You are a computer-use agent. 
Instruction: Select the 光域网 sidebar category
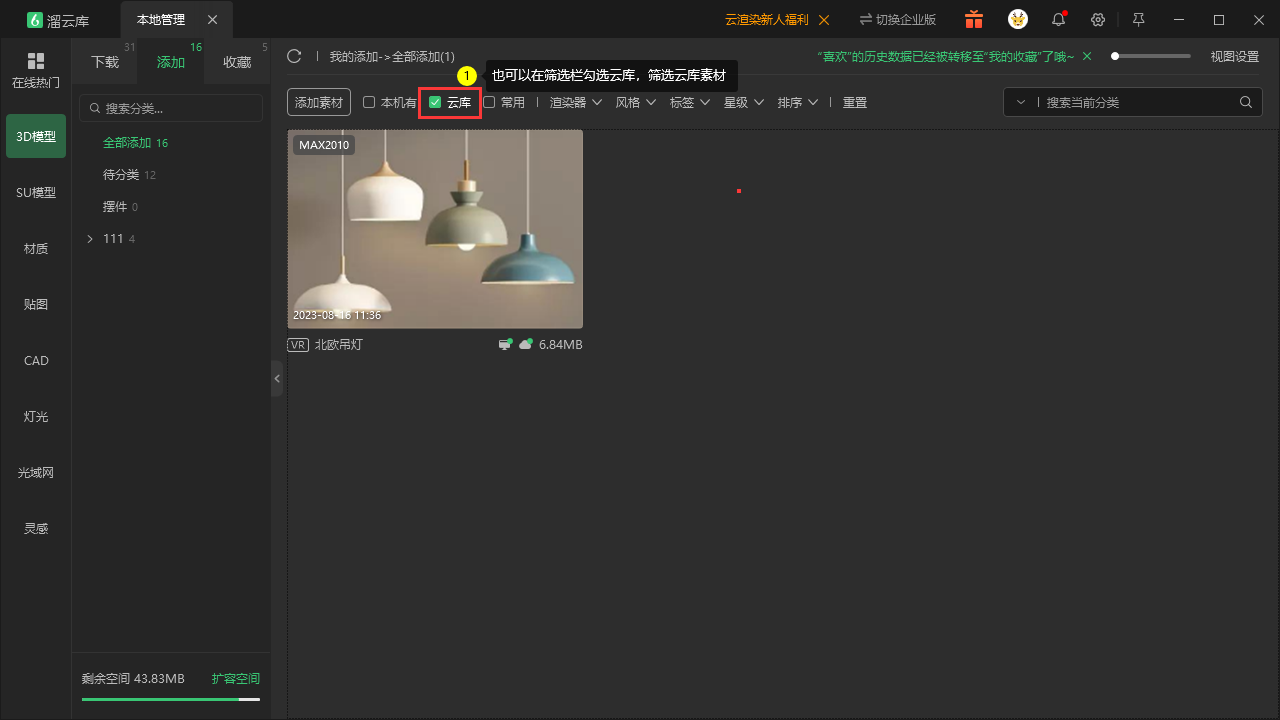36,472
